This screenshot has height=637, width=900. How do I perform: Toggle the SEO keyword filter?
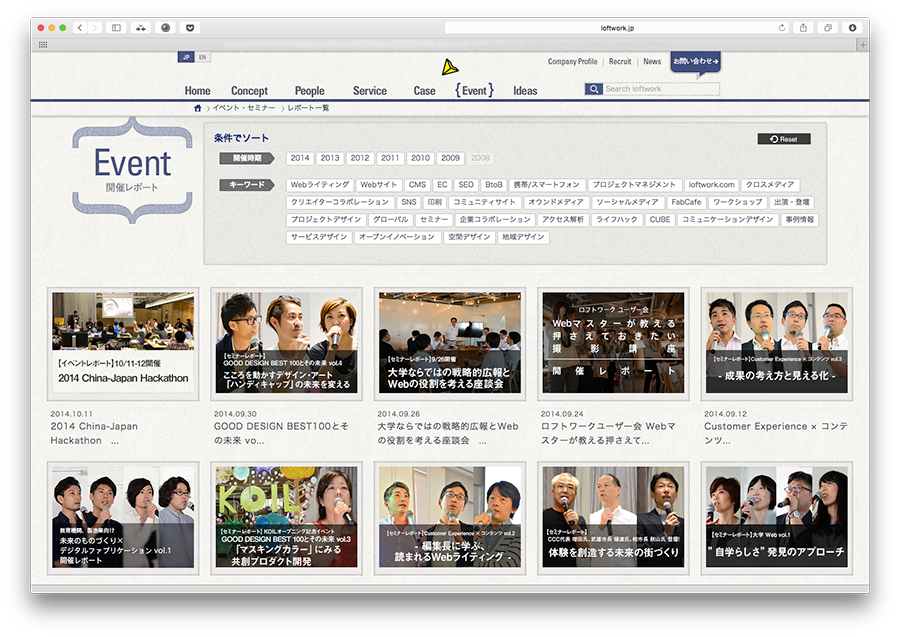(x=466, y=185)
